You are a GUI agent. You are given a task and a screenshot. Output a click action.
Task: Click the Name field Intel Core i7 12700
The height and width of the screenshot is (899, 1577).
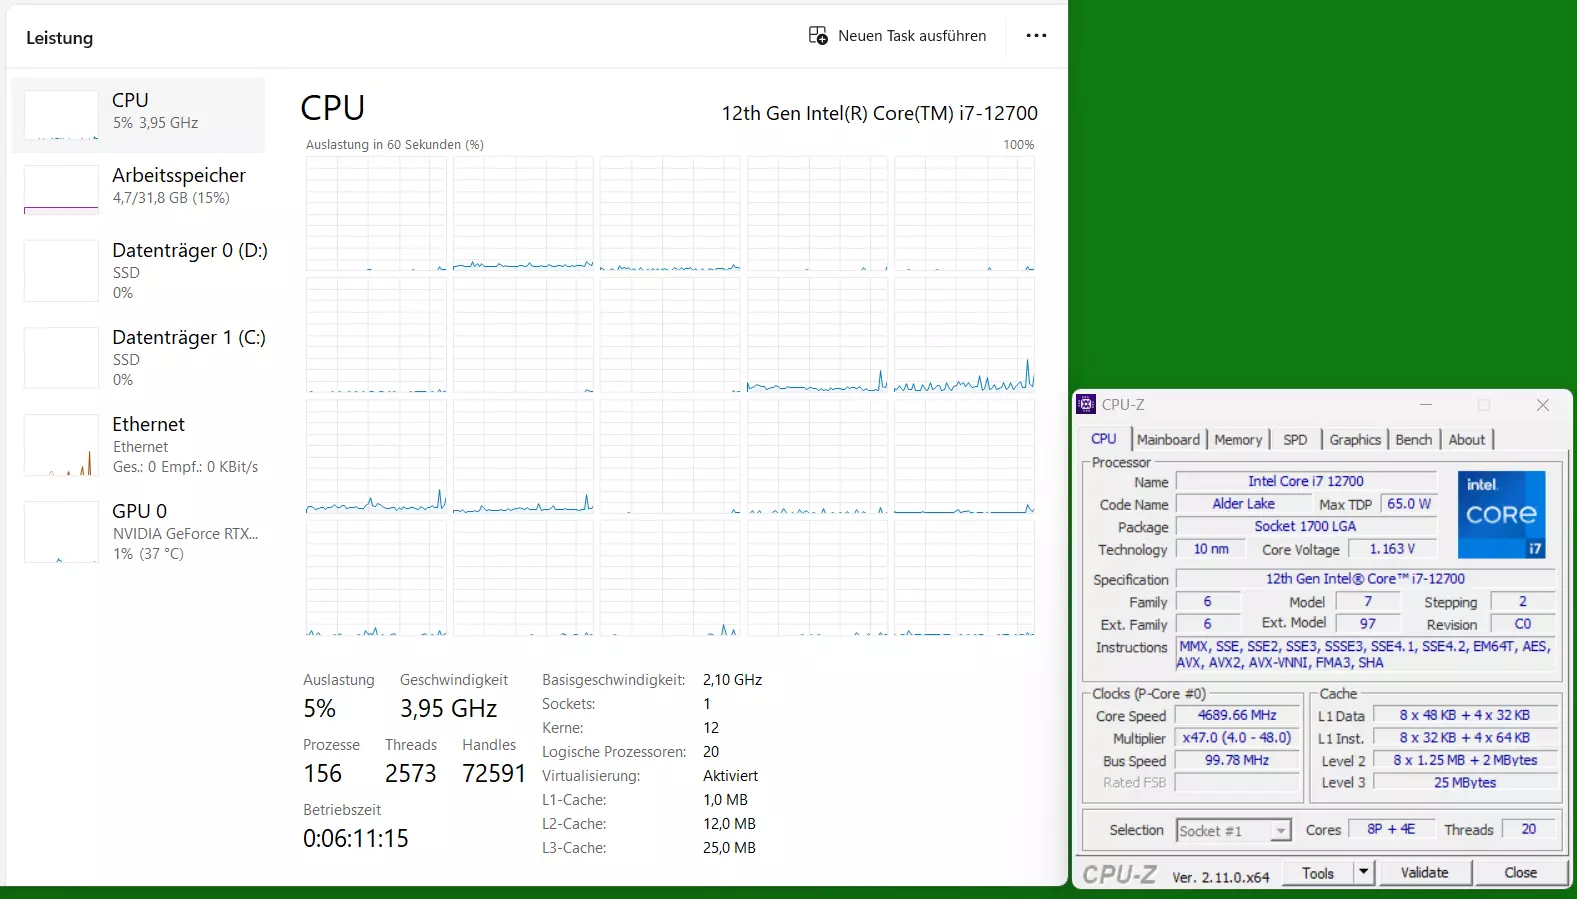coord(1306,481)
